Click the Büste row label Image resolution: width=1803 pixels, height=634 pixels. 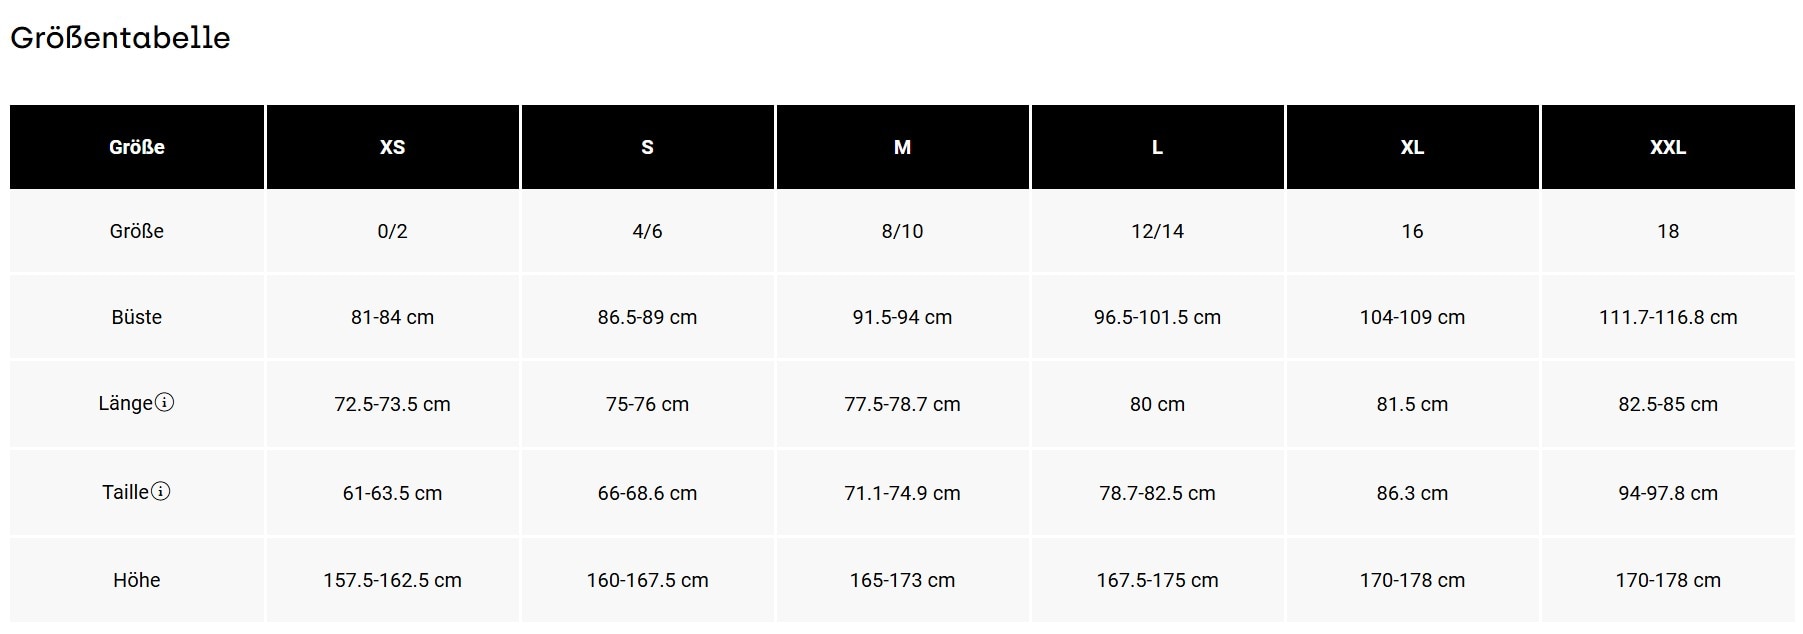137,317
